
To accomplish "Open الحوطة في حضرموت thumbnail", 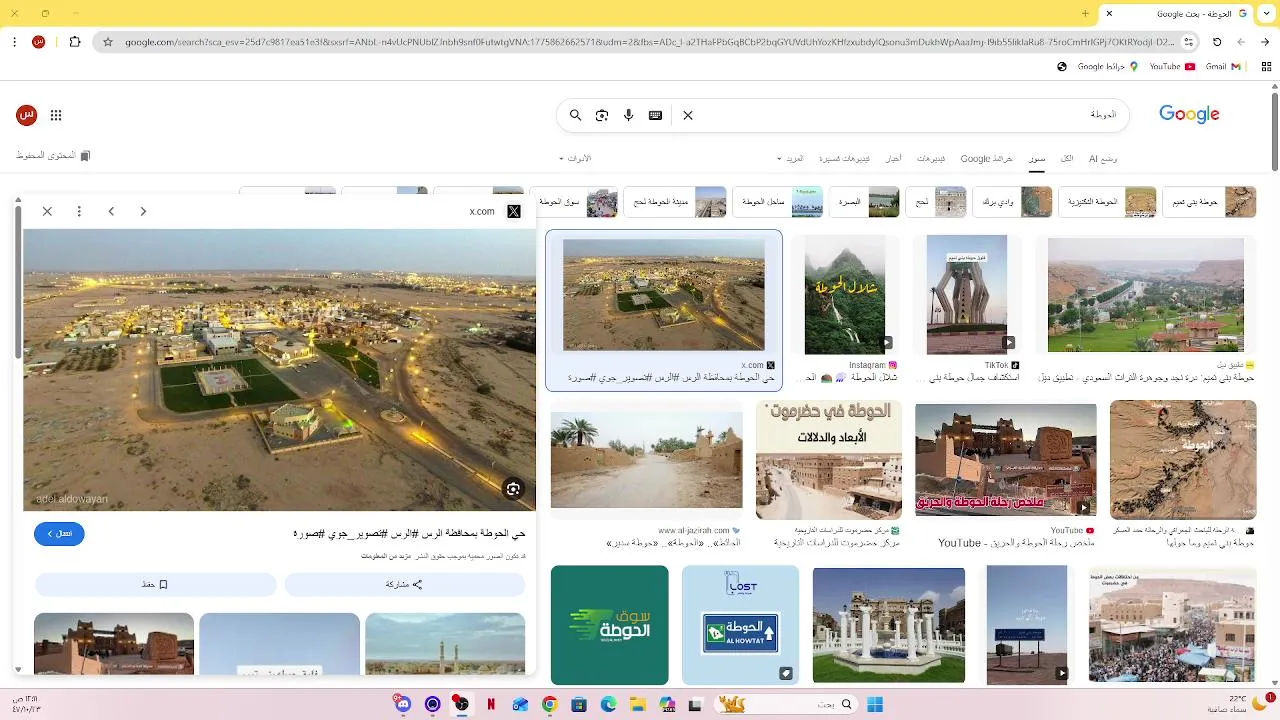I will [829, 460].
